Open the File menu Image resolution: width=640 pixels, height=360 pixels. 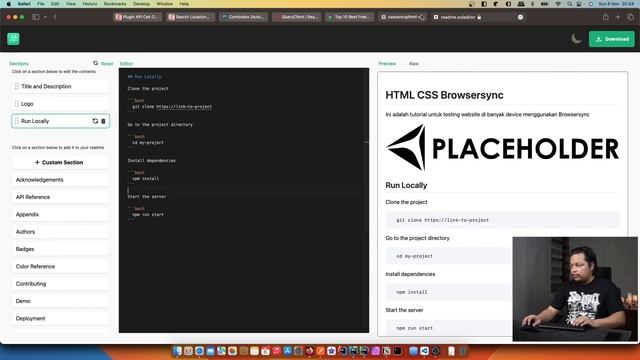41,4
